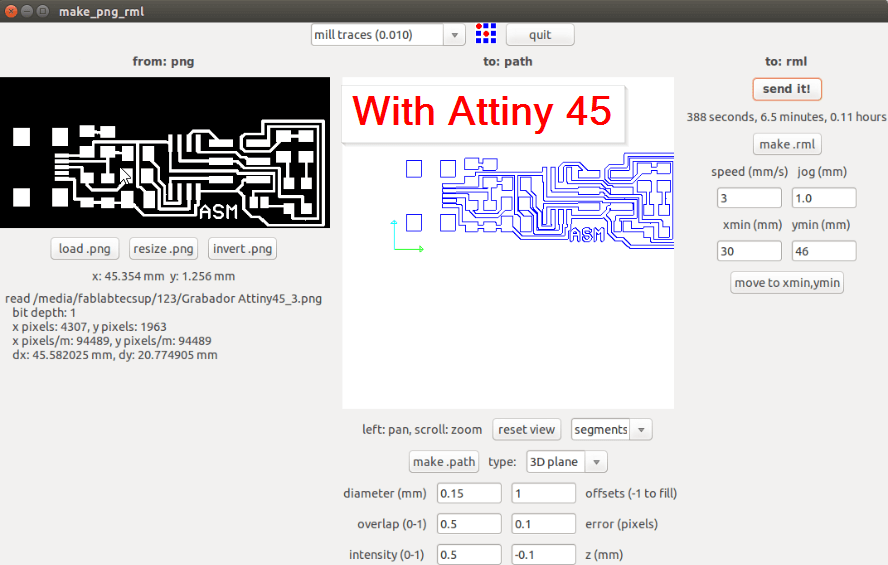The height and width of the screenshot is (565, 888).
Task: Click the 'left: pan, scroll: zoom' hint text
Action: point(422,430)
